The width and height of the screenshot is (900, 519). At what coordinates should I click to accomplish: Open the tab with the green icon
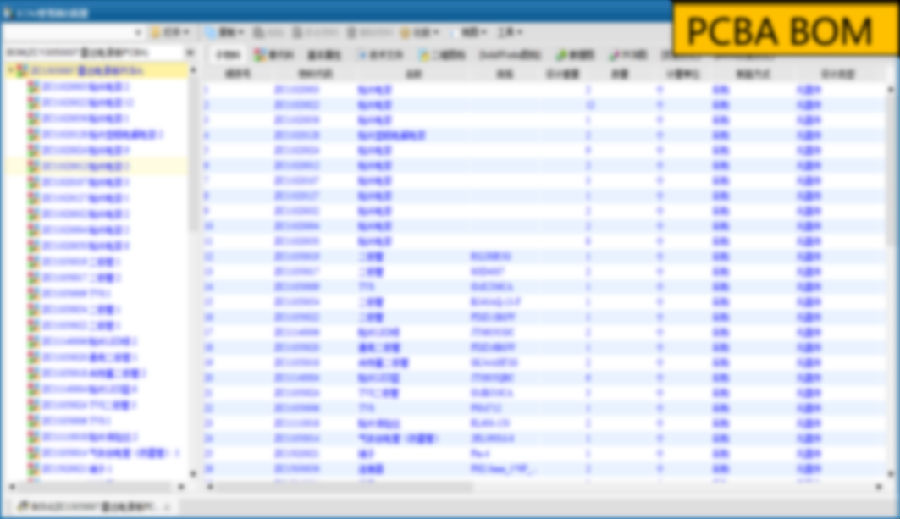pos(575,55)
